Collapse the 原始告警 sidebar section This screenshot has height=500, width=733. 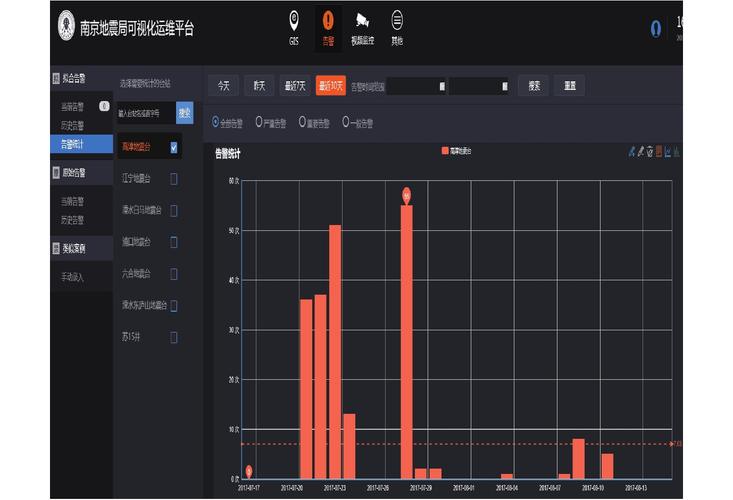tap(81, 172)
